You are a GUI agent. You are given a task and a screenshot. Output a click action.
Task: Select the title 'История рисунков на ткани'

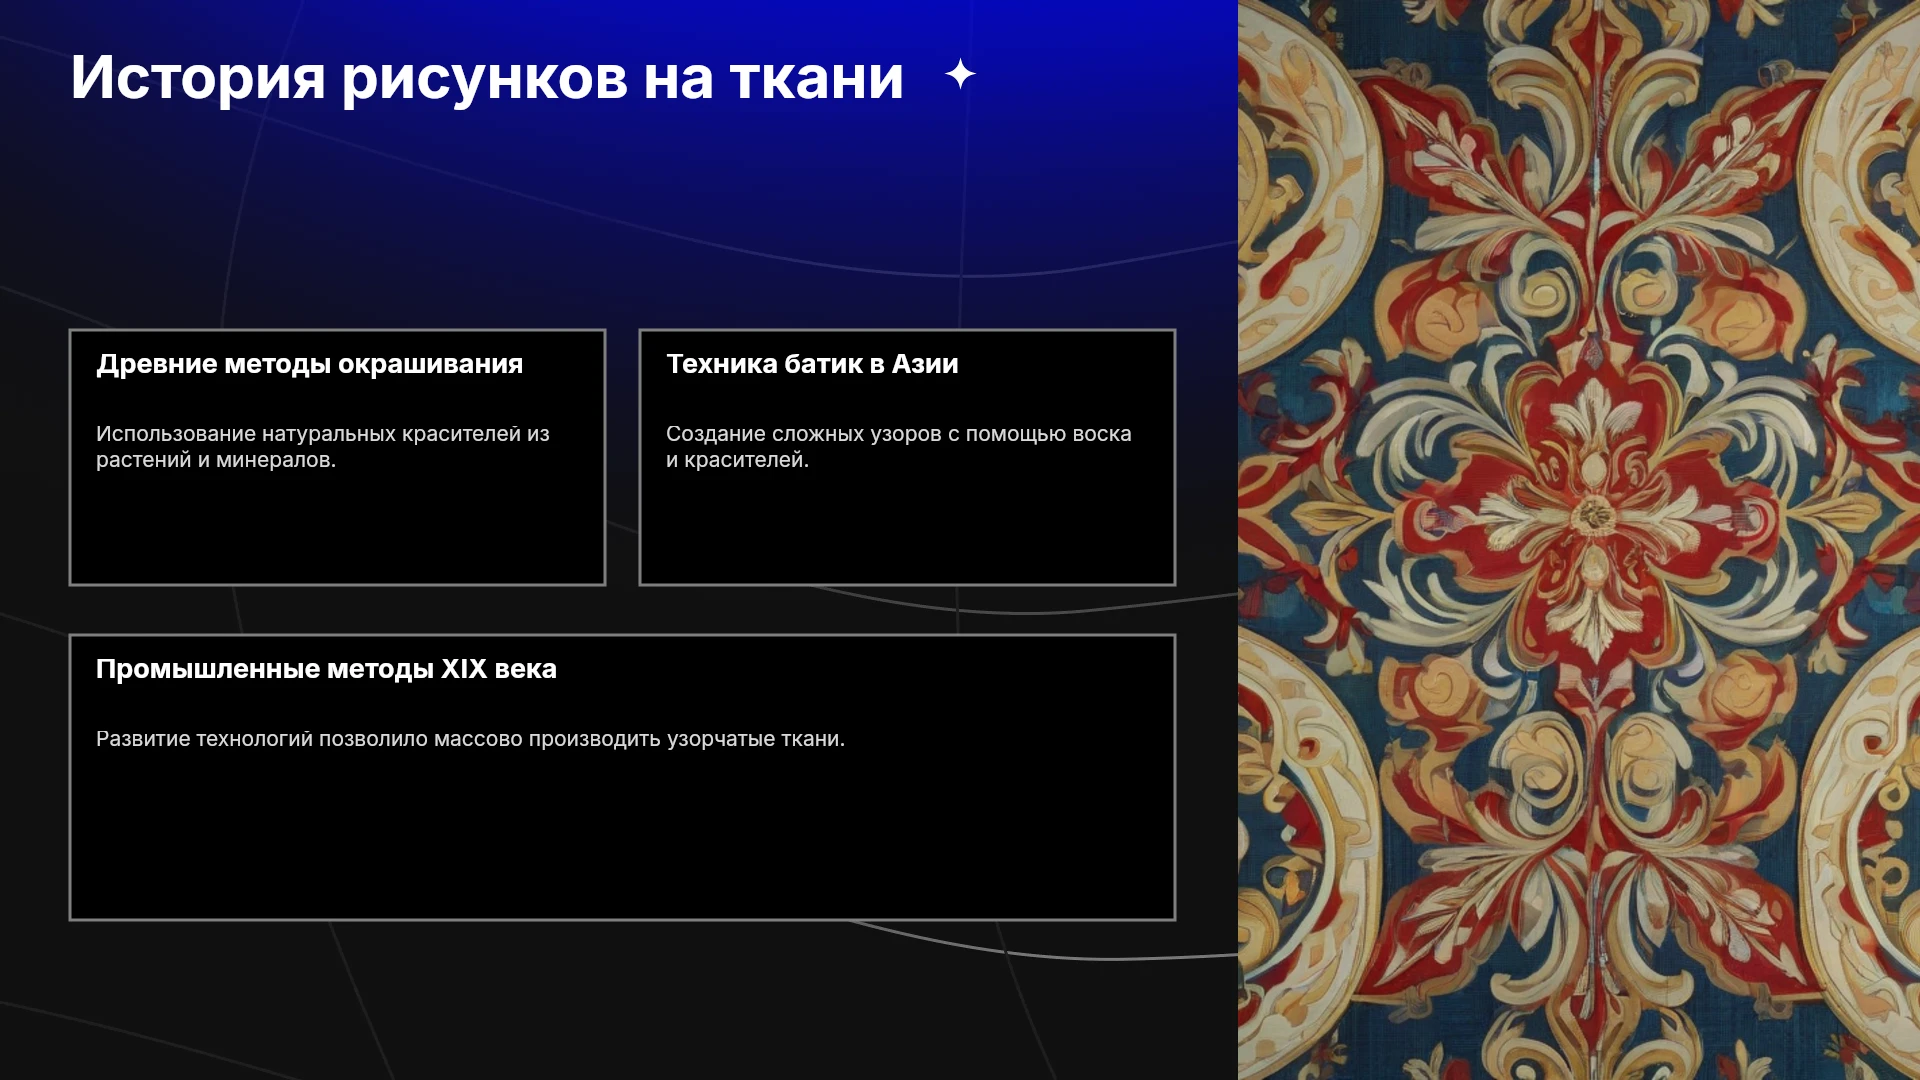(487, 78)
